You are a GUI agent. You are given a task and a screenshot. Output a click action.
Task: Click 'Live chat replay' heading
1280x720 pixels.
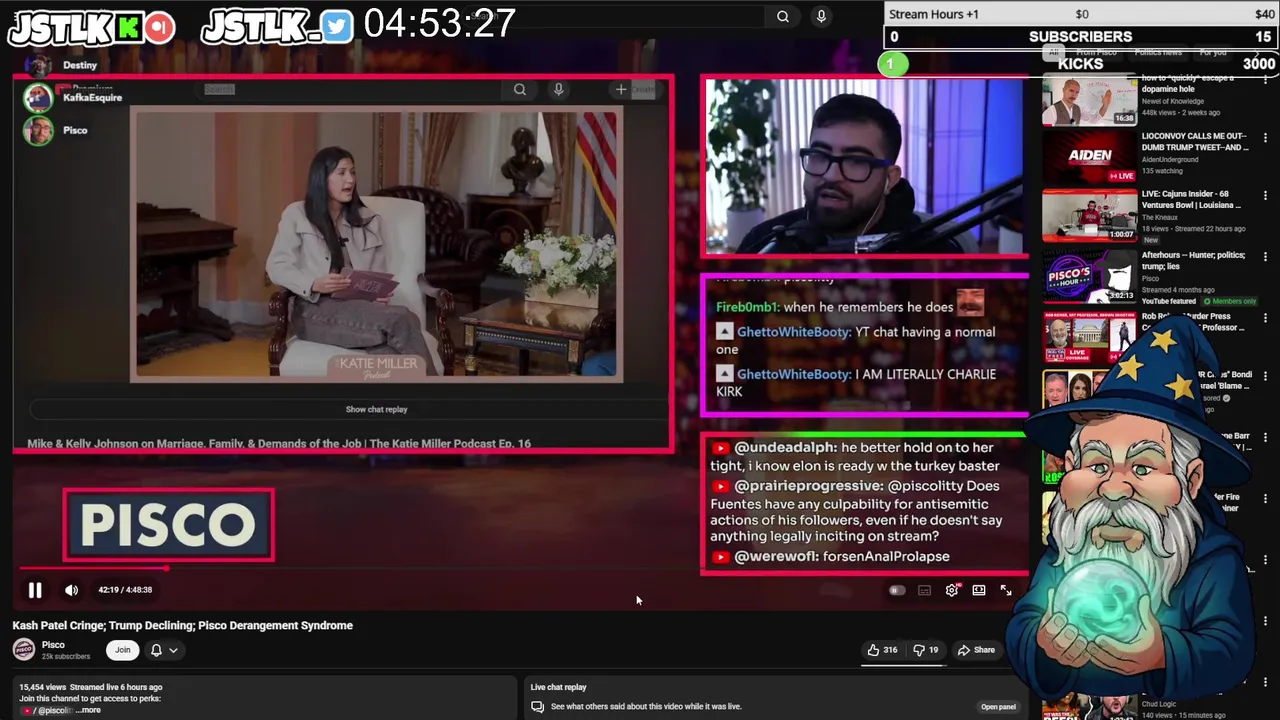pos(558,687)
